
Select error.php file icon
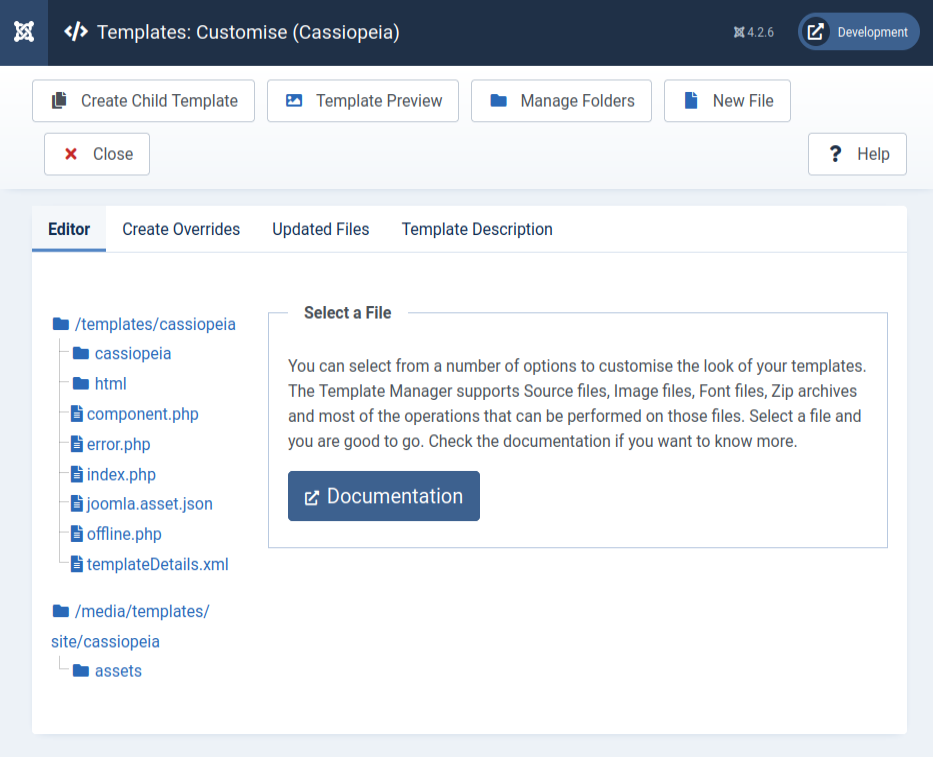(x=77, y=444)
